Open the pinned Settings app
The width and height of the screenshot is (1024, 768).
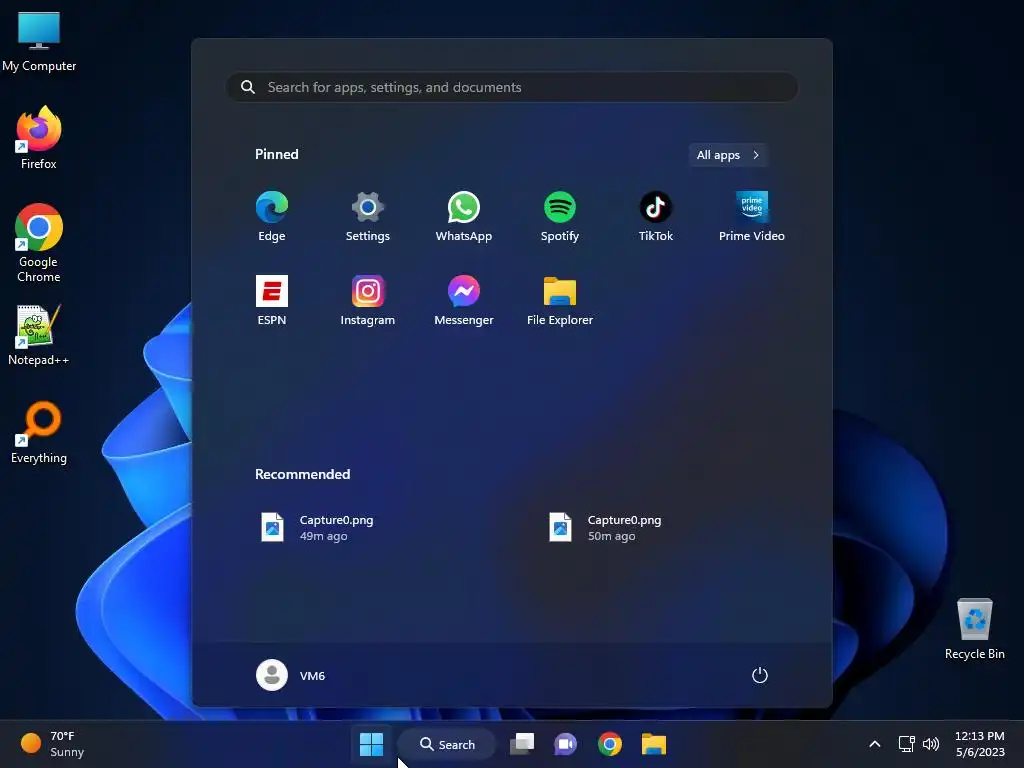pyautogui.click(x=368, y=217)
